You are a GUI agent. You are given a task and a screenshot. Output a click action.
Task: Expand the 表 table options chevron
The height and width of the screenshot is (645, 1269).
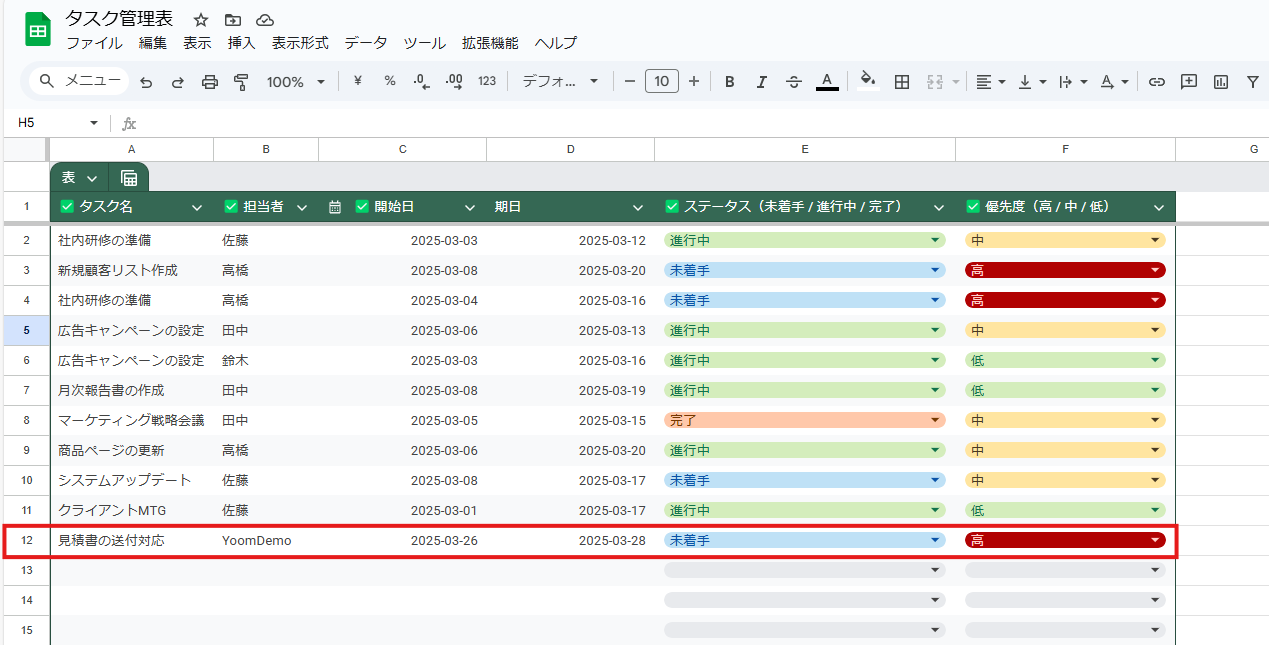[x=92, y=178]
